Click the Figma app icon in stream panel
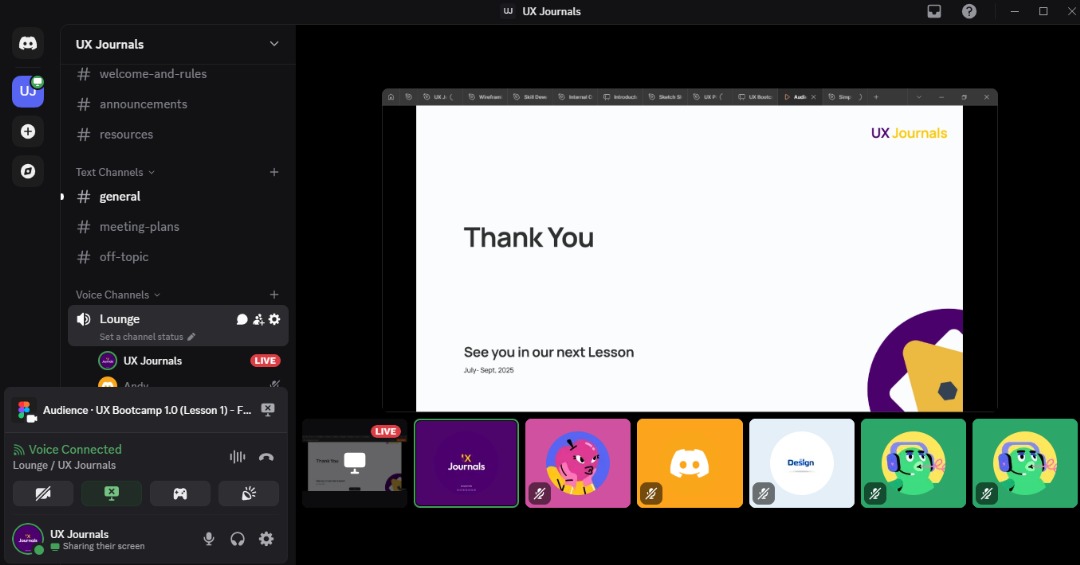 pyautogui.click(x=25, y=411)
